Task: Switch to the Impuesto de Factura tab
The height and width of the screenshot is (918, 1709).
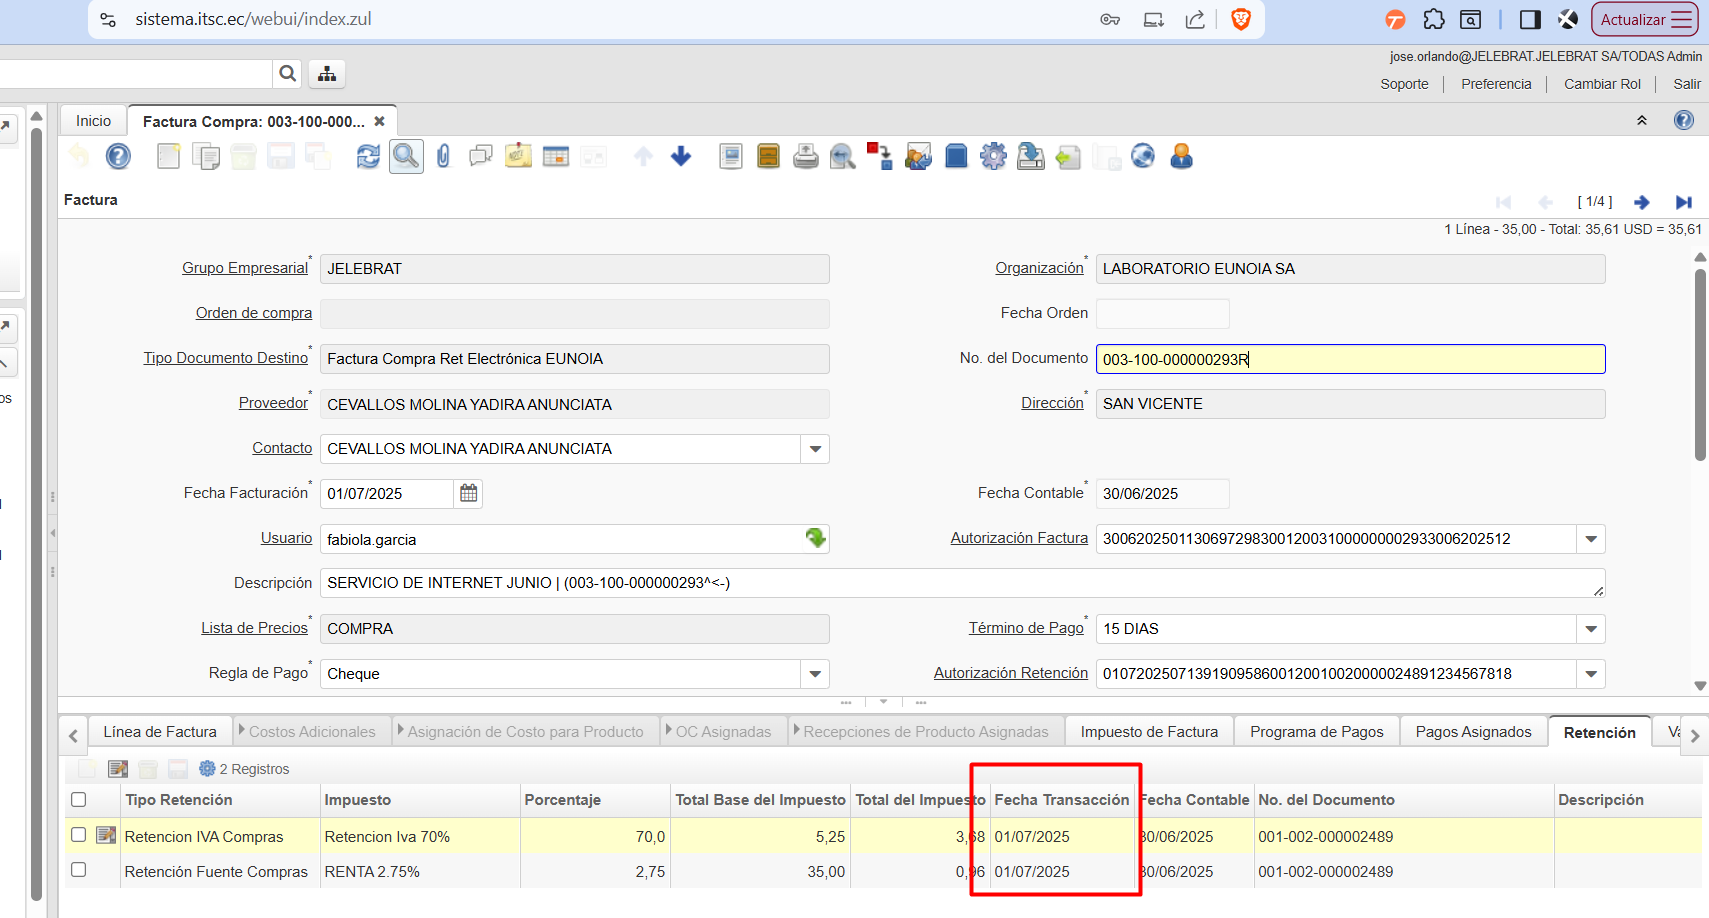Action: point(1149,732)
